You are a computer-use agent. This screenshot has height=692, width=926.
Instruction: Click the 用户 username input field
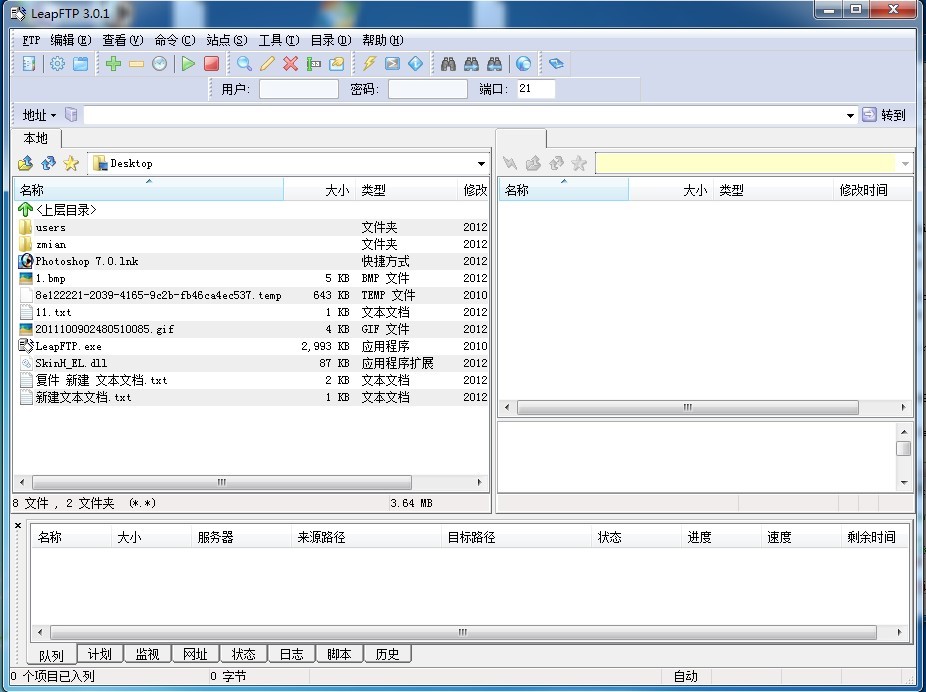coord(298,89)
